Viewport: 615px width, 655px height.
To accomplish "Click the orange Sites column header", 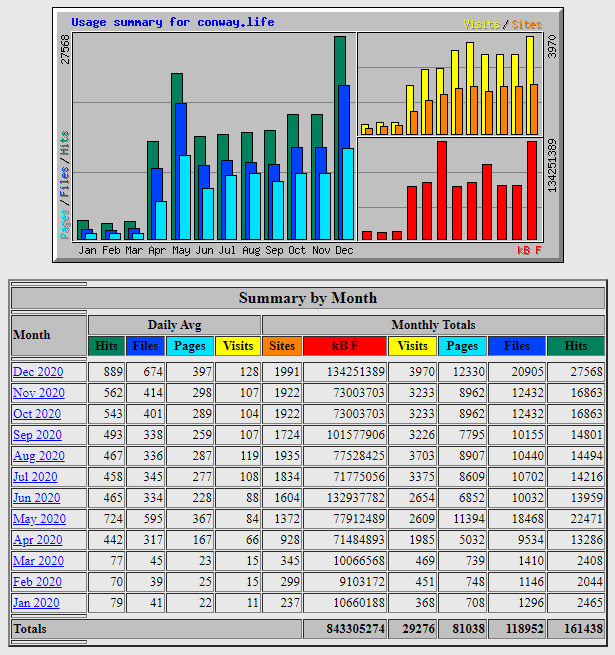I will 282,346.
